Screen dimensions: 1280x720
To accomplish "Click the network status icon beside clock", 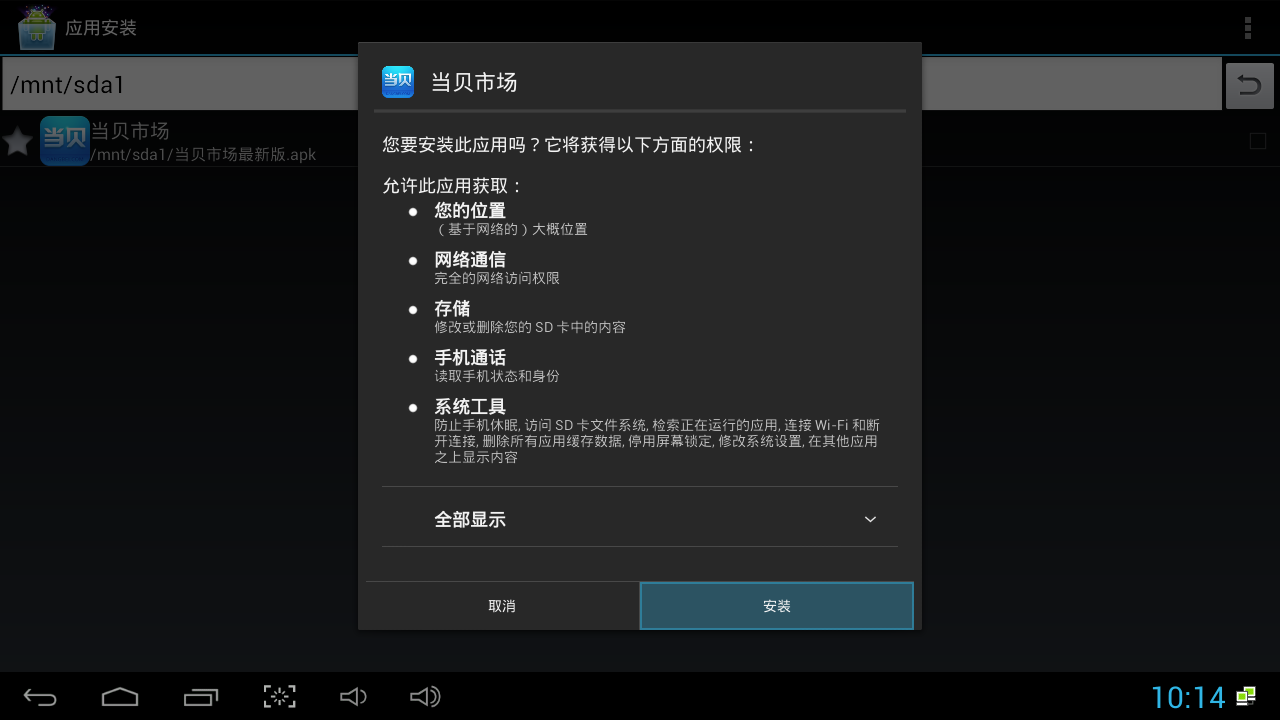I will click(x=1246, y=696).
